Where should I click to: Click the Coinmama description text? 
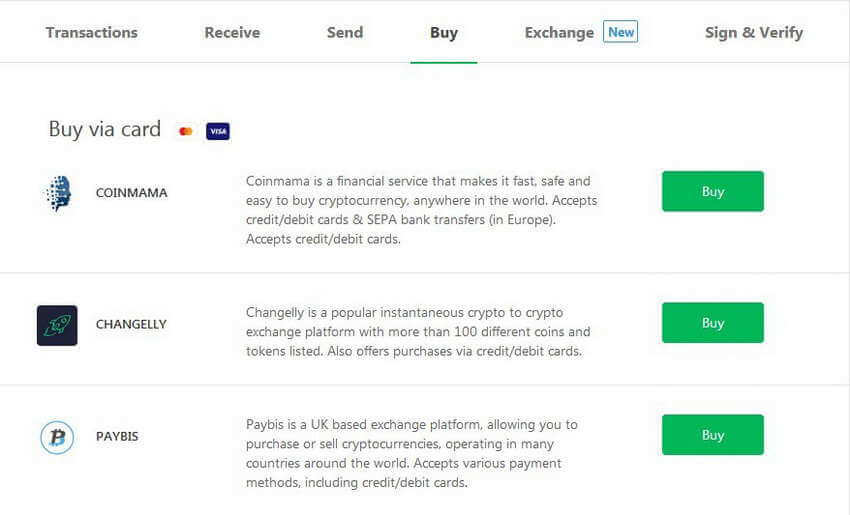421,210
